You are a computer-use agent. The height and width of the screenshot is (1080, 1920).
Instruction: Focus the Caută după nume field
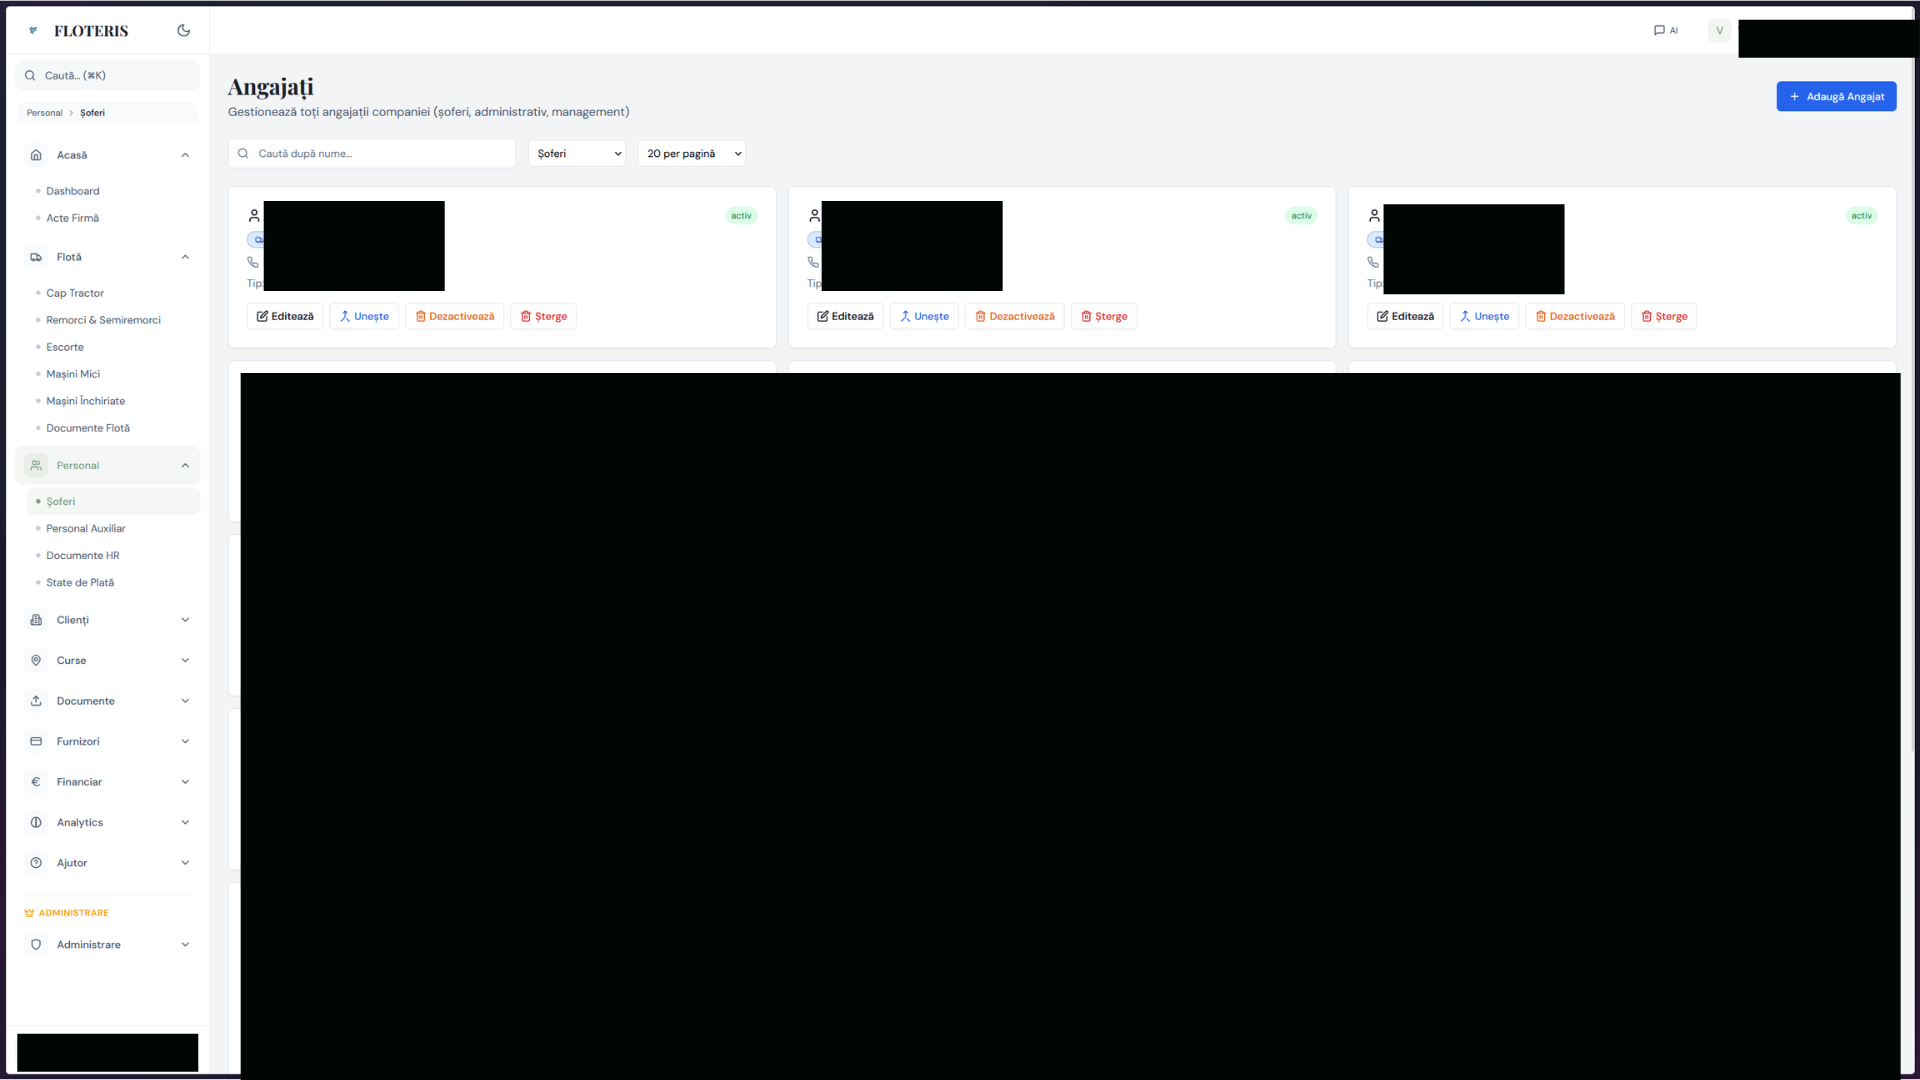point(372,153)
